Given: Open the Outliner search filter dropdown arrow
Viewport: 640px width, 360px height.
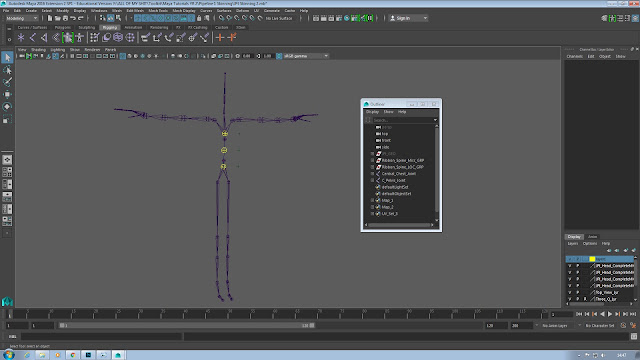Looking at the screenshot, I should click(435, 120).
